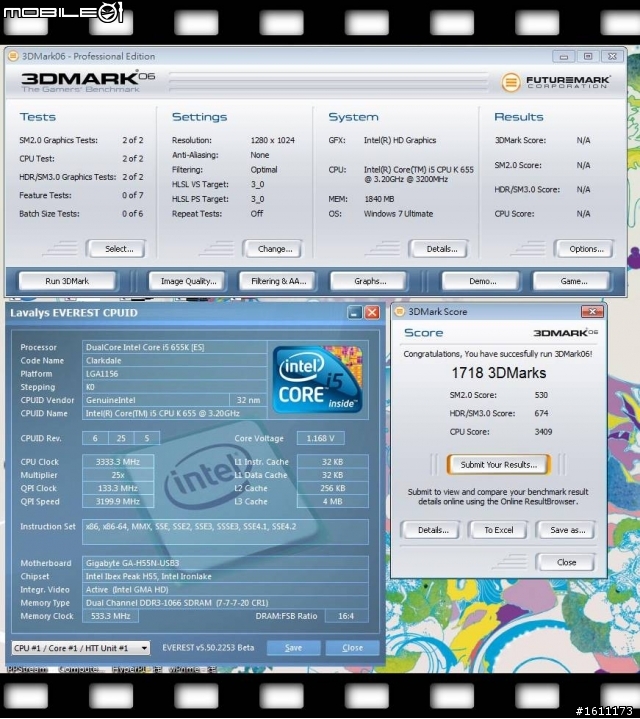Screen dimensions: 640x719
Task: Click the OS value Windows 7 Ultimate
Action: point(398,214)
